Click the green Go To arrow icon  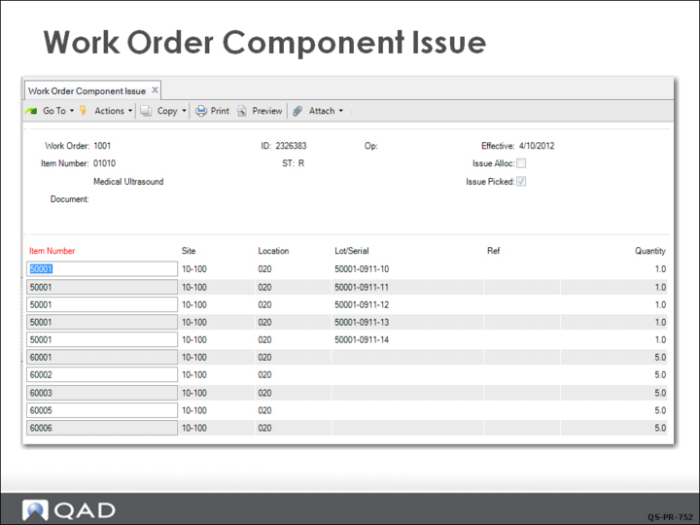31,111
